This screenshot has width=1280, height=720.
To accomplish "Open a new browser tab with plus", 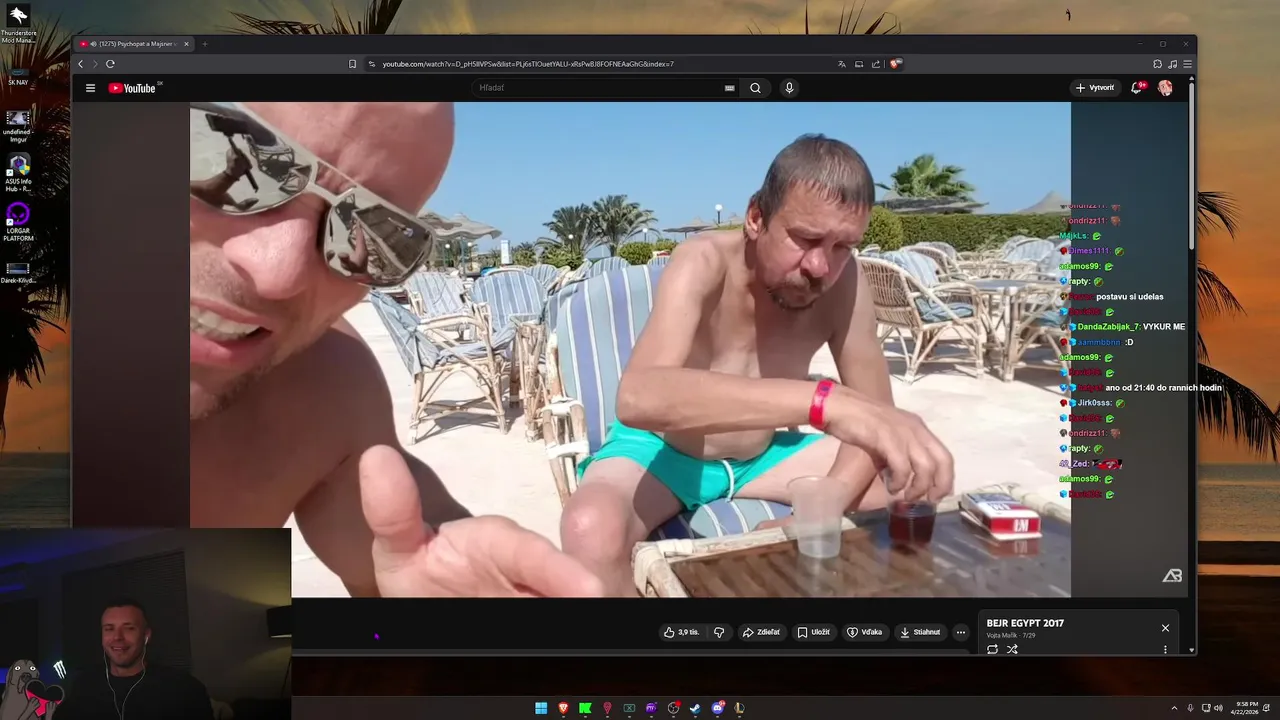I will tap(204, 44).
